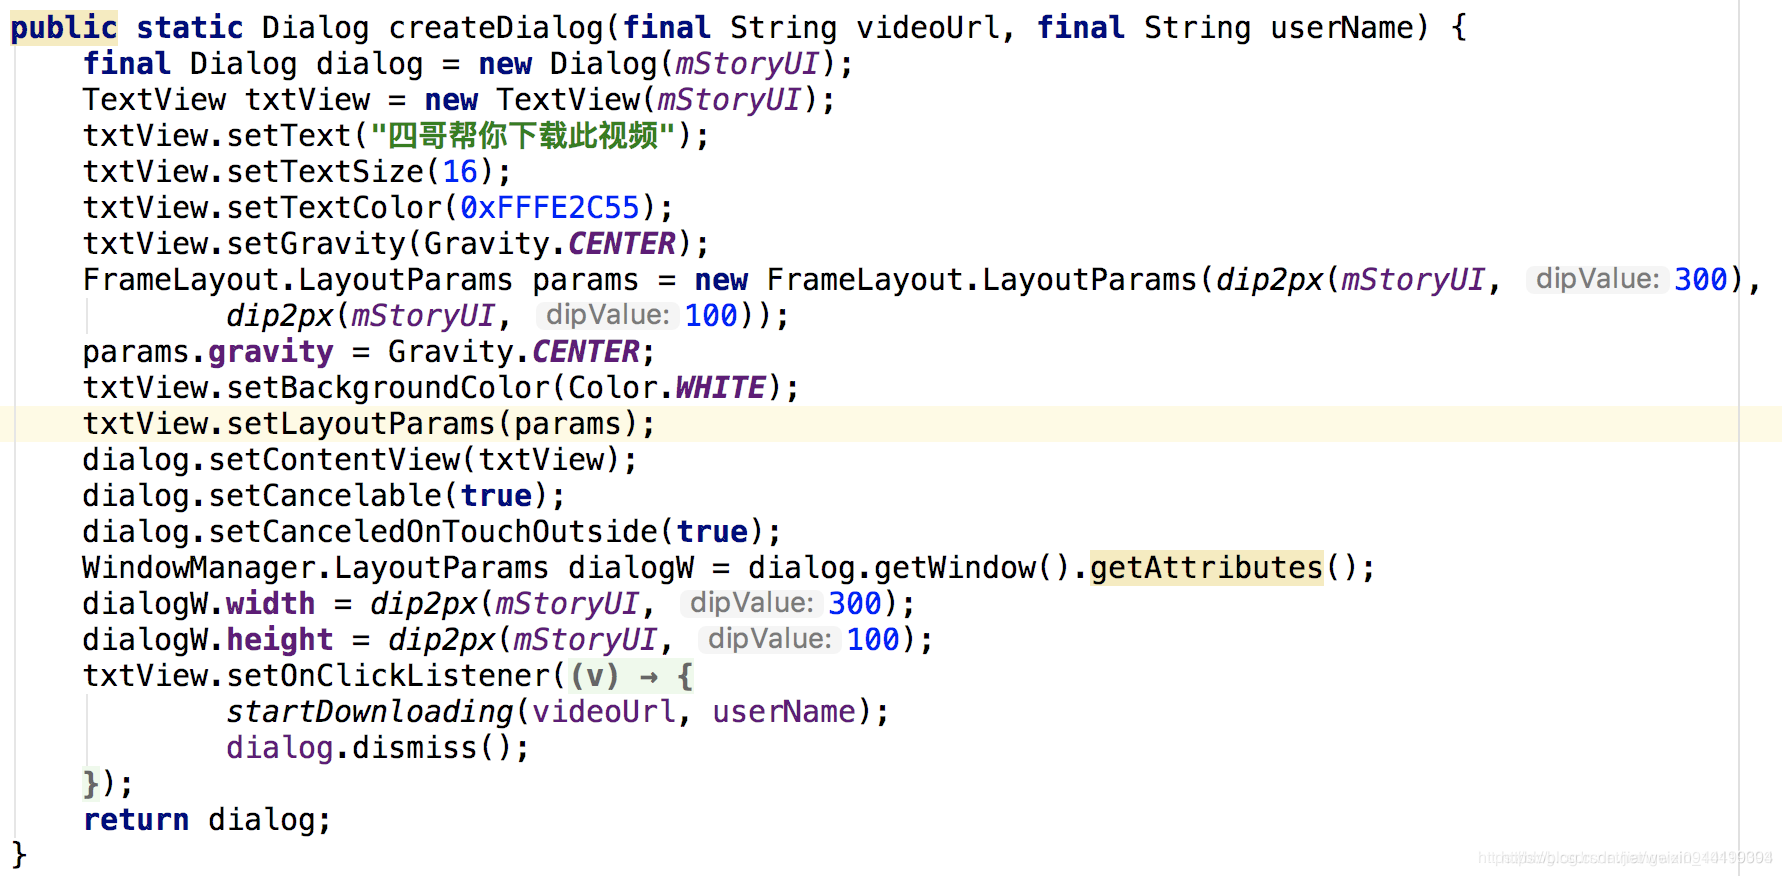Click the lambda (v) -> { expression
1782x876 pixels.
[x=631, y=676]
